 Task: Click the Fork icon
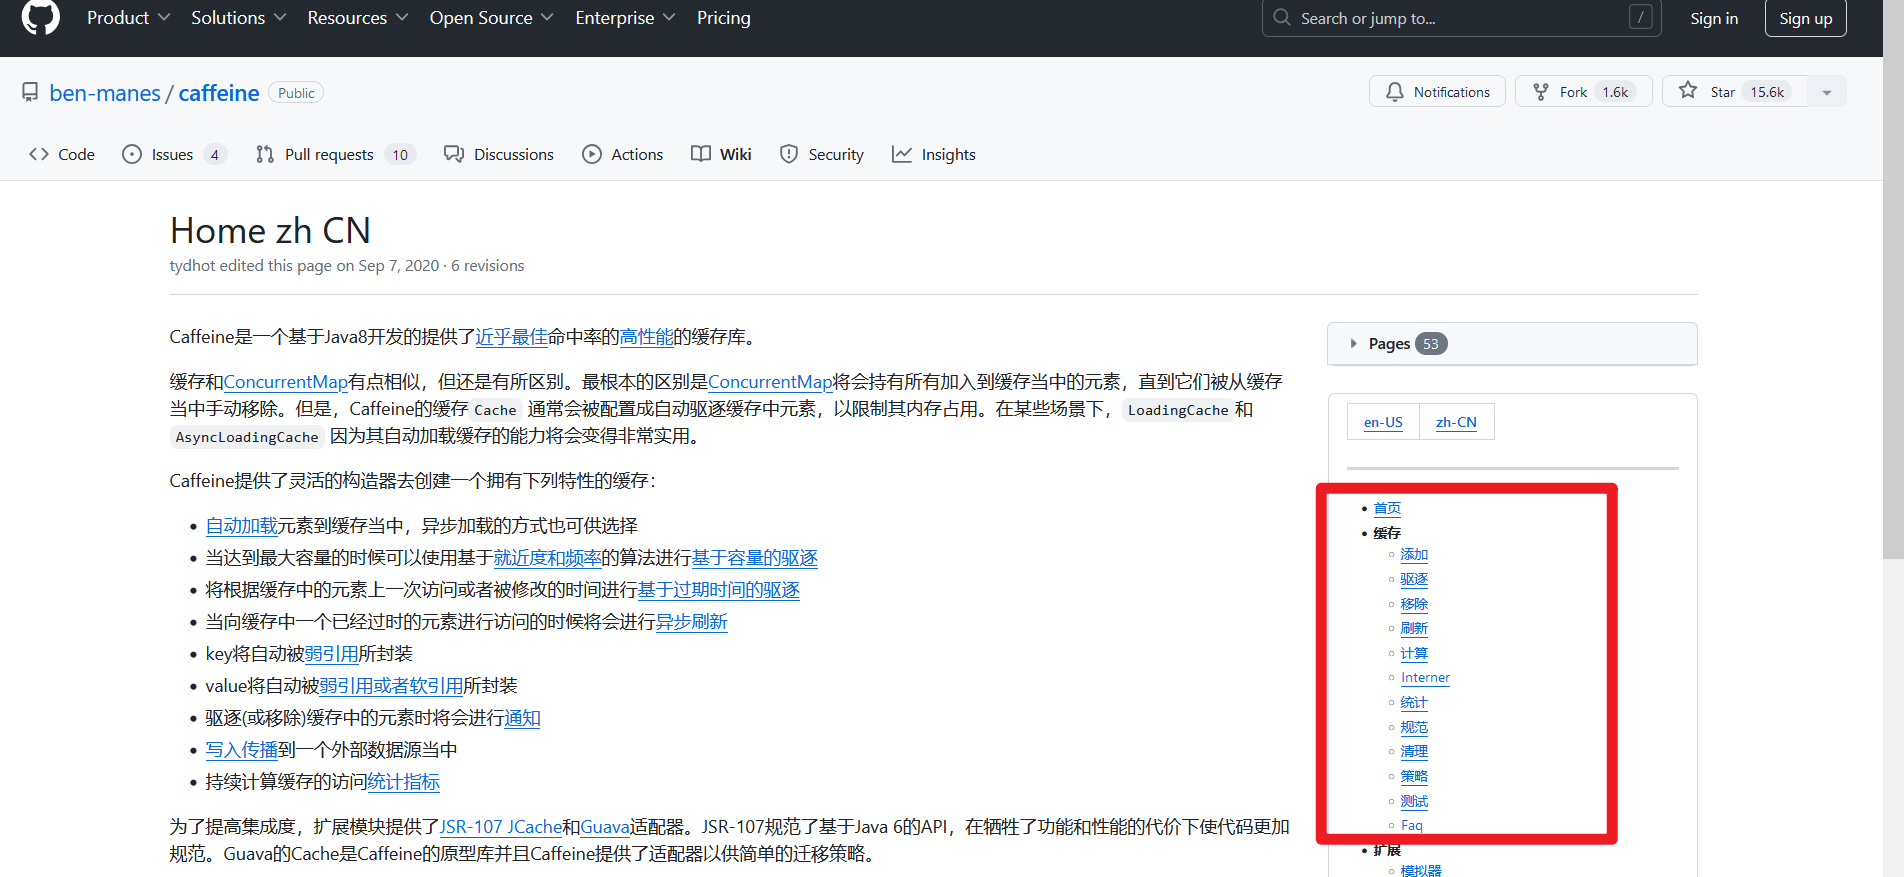(x=1541, y=92)
